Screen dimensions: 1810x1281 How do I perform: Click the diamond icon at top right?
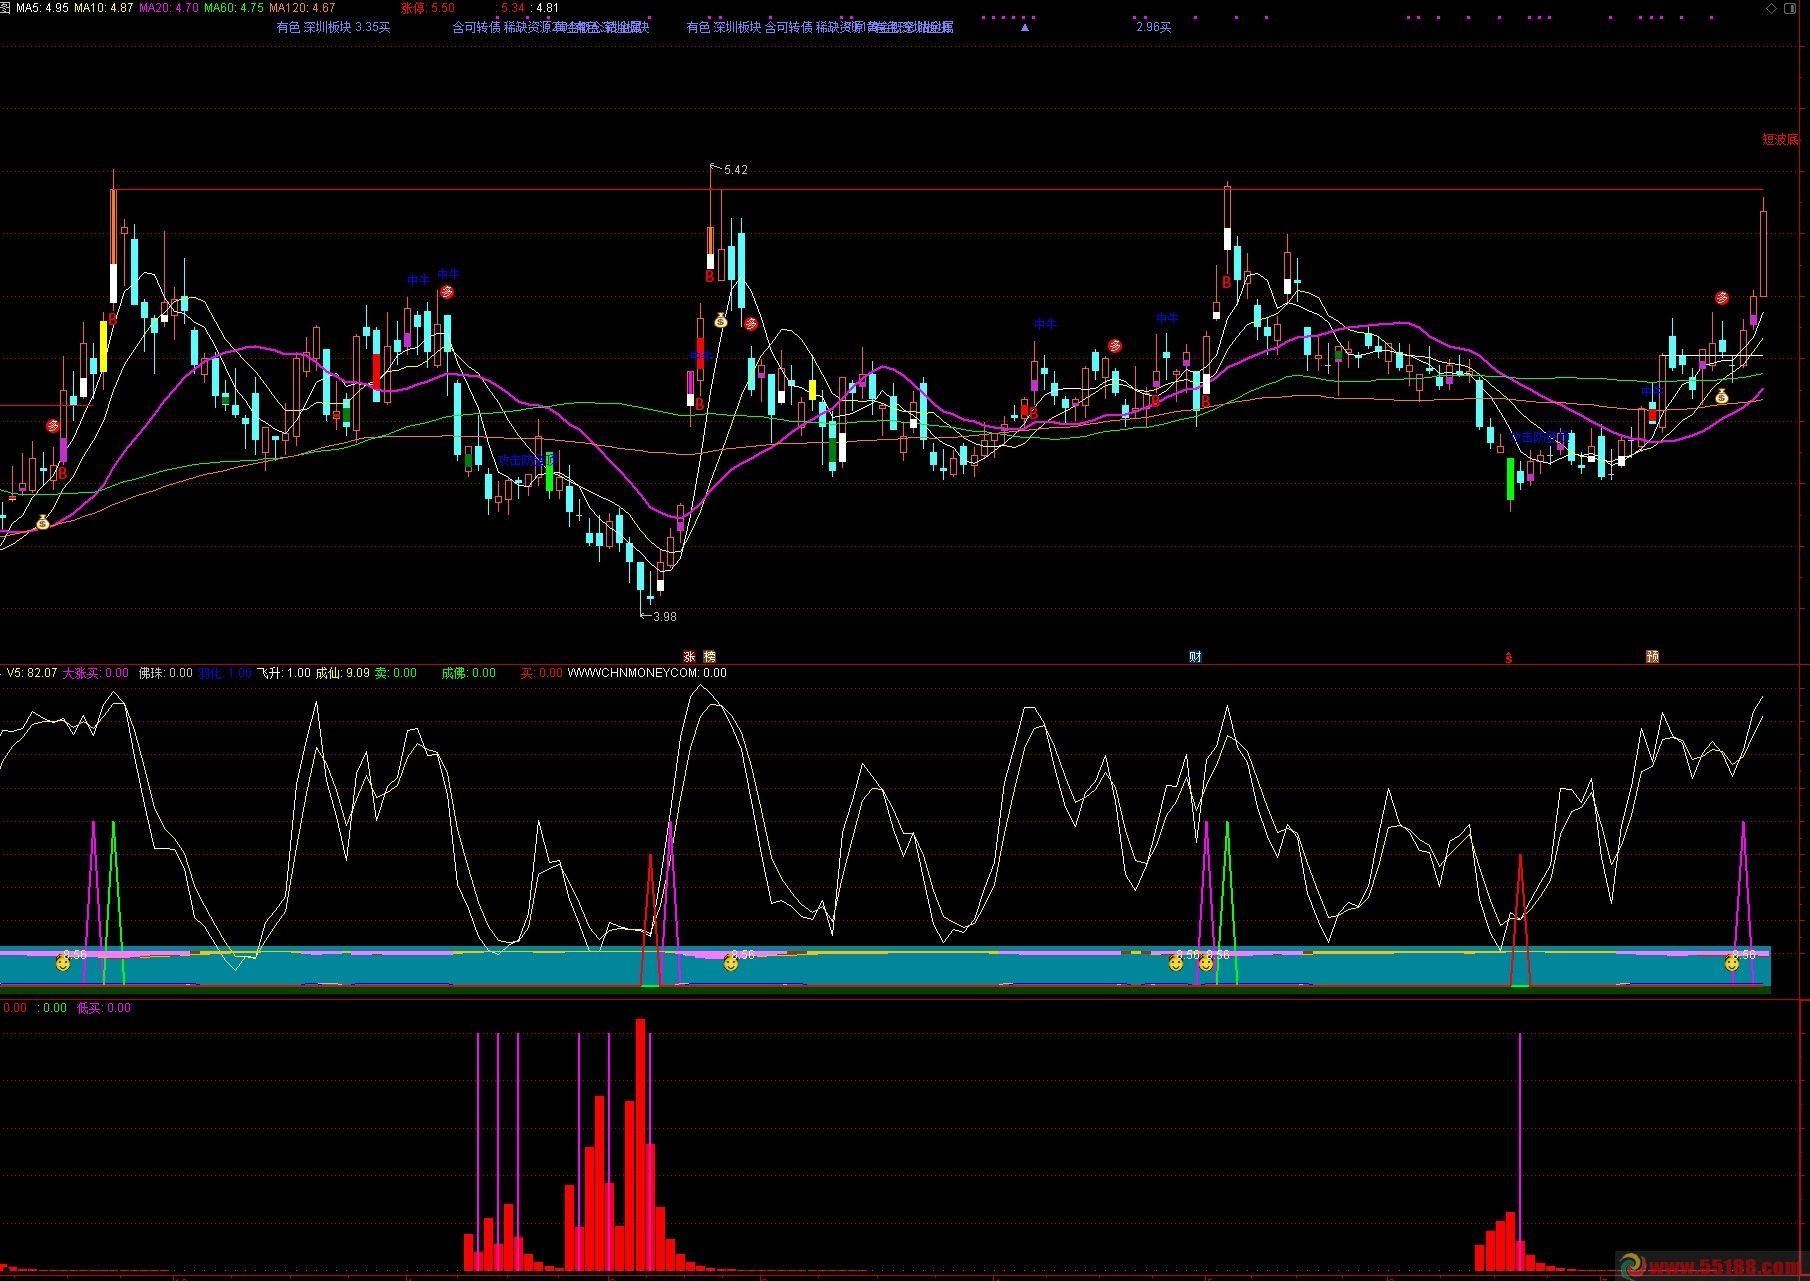[x=1771, y=8]
